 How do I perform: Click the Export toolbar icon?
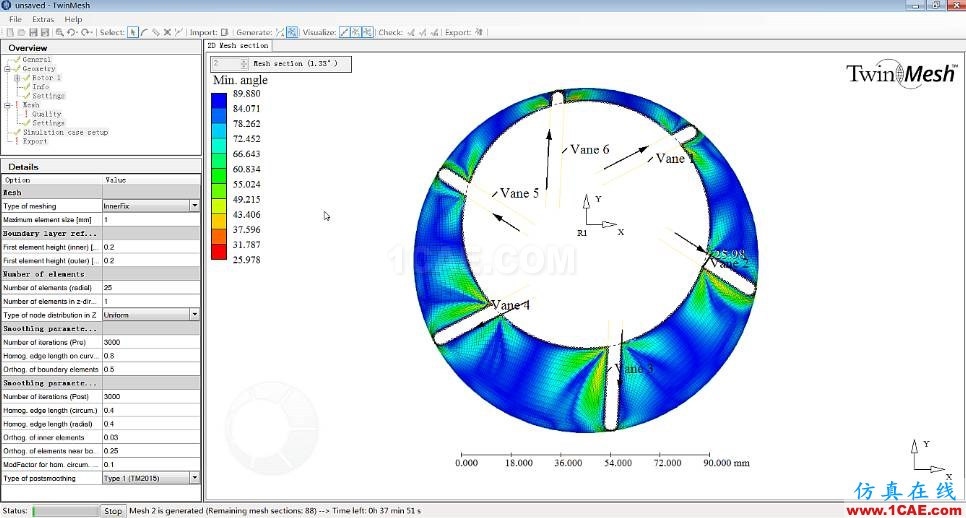(479, 32)
